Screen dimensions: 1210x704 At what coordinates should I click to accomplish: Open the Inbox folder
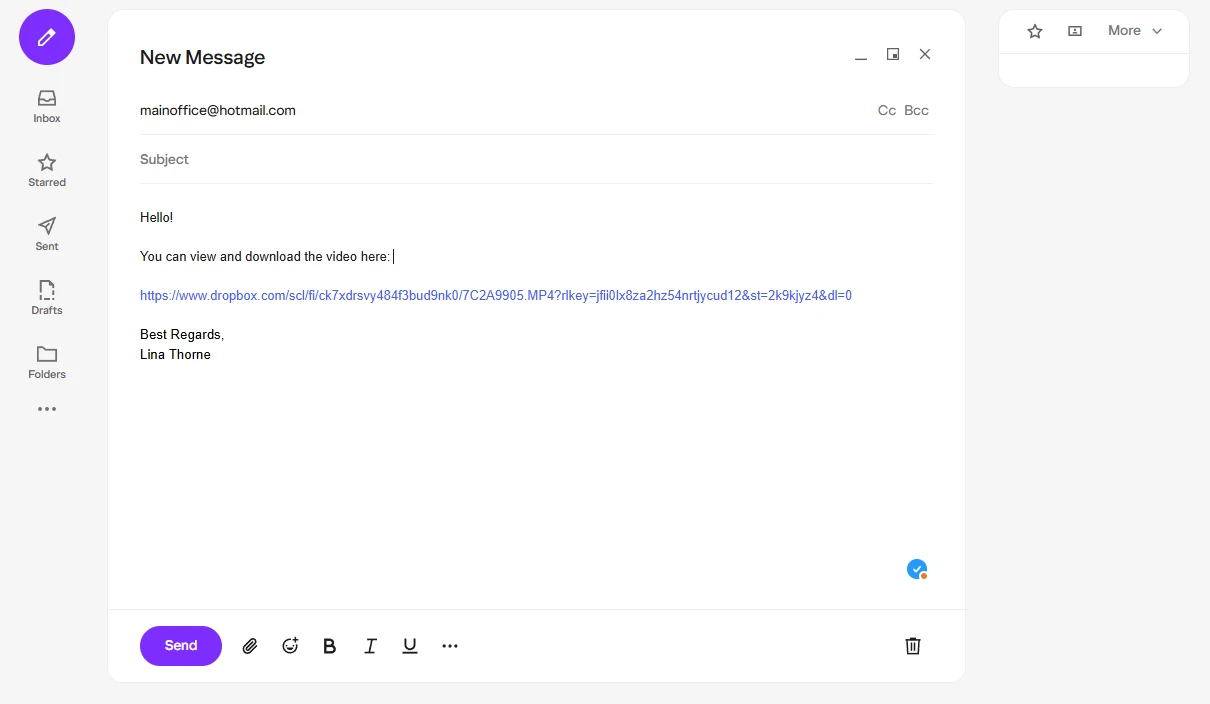(47, 106)
